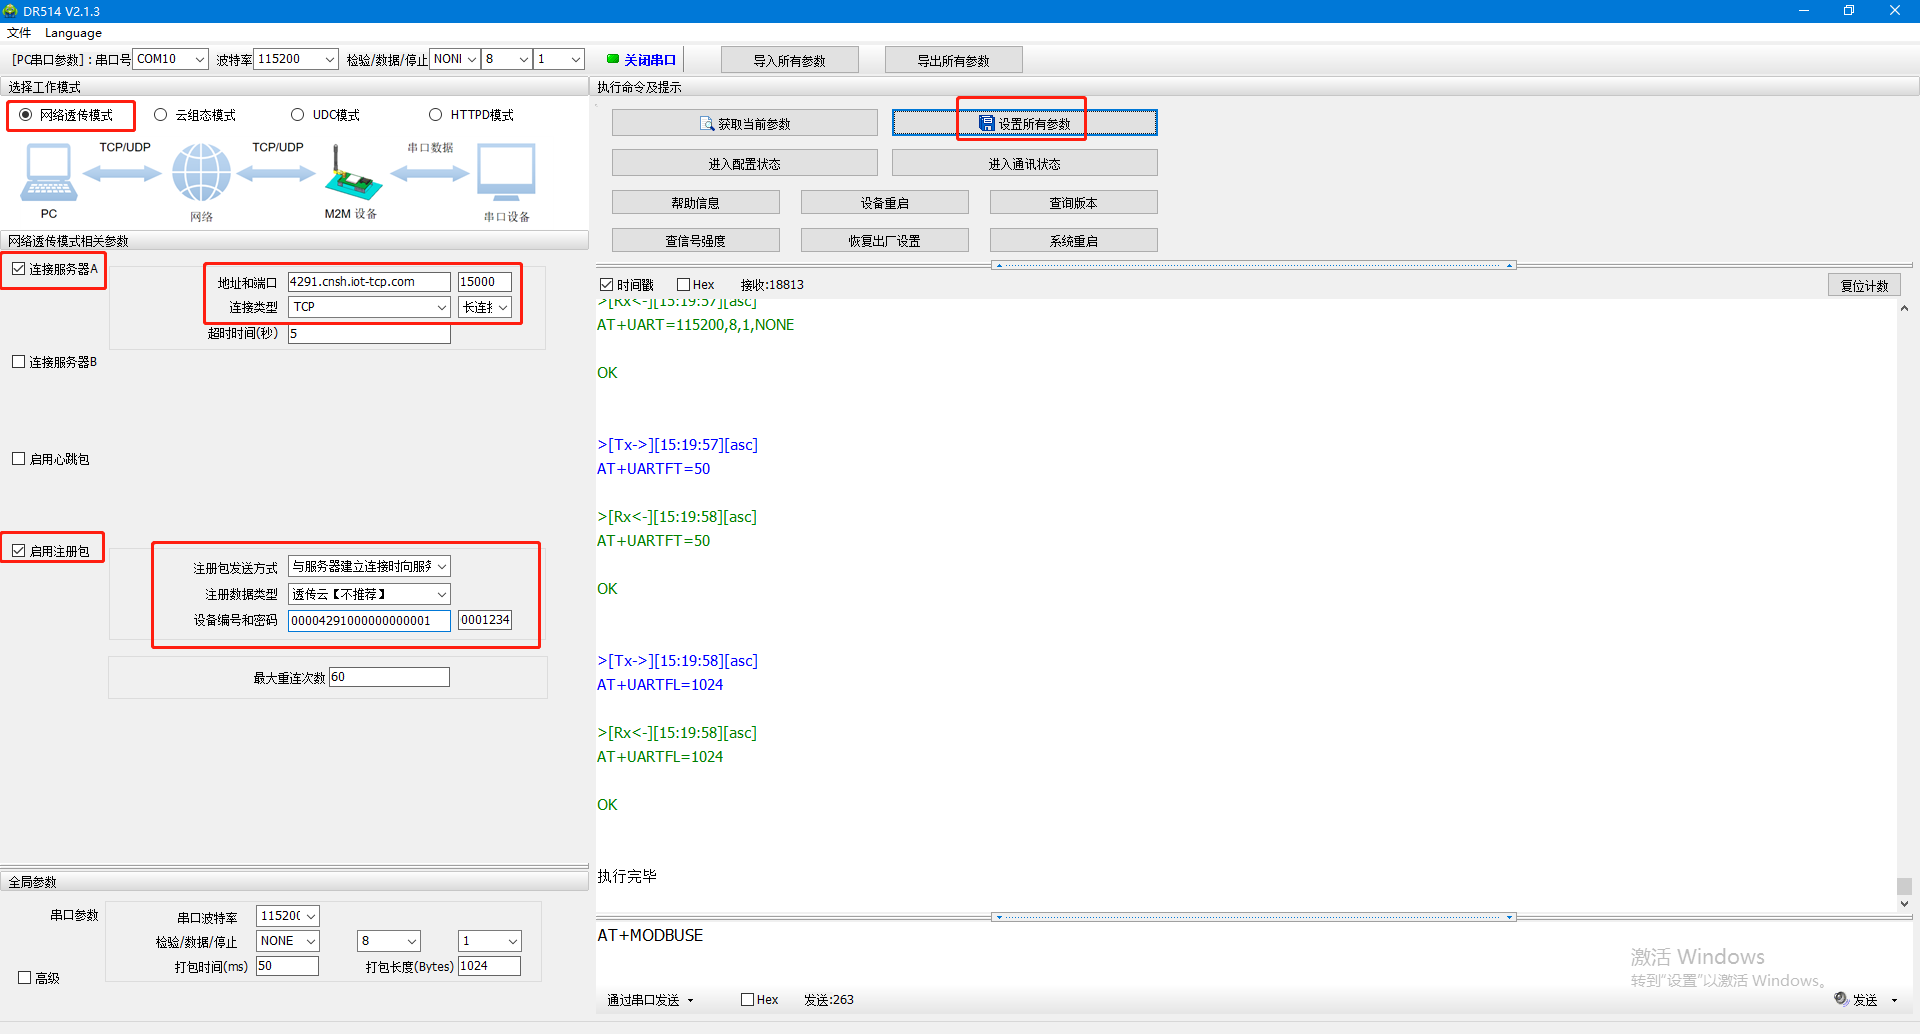Toggle the 启用心跳包 checkbox
1920x1034 pixels.
click(x=19, y=459)
